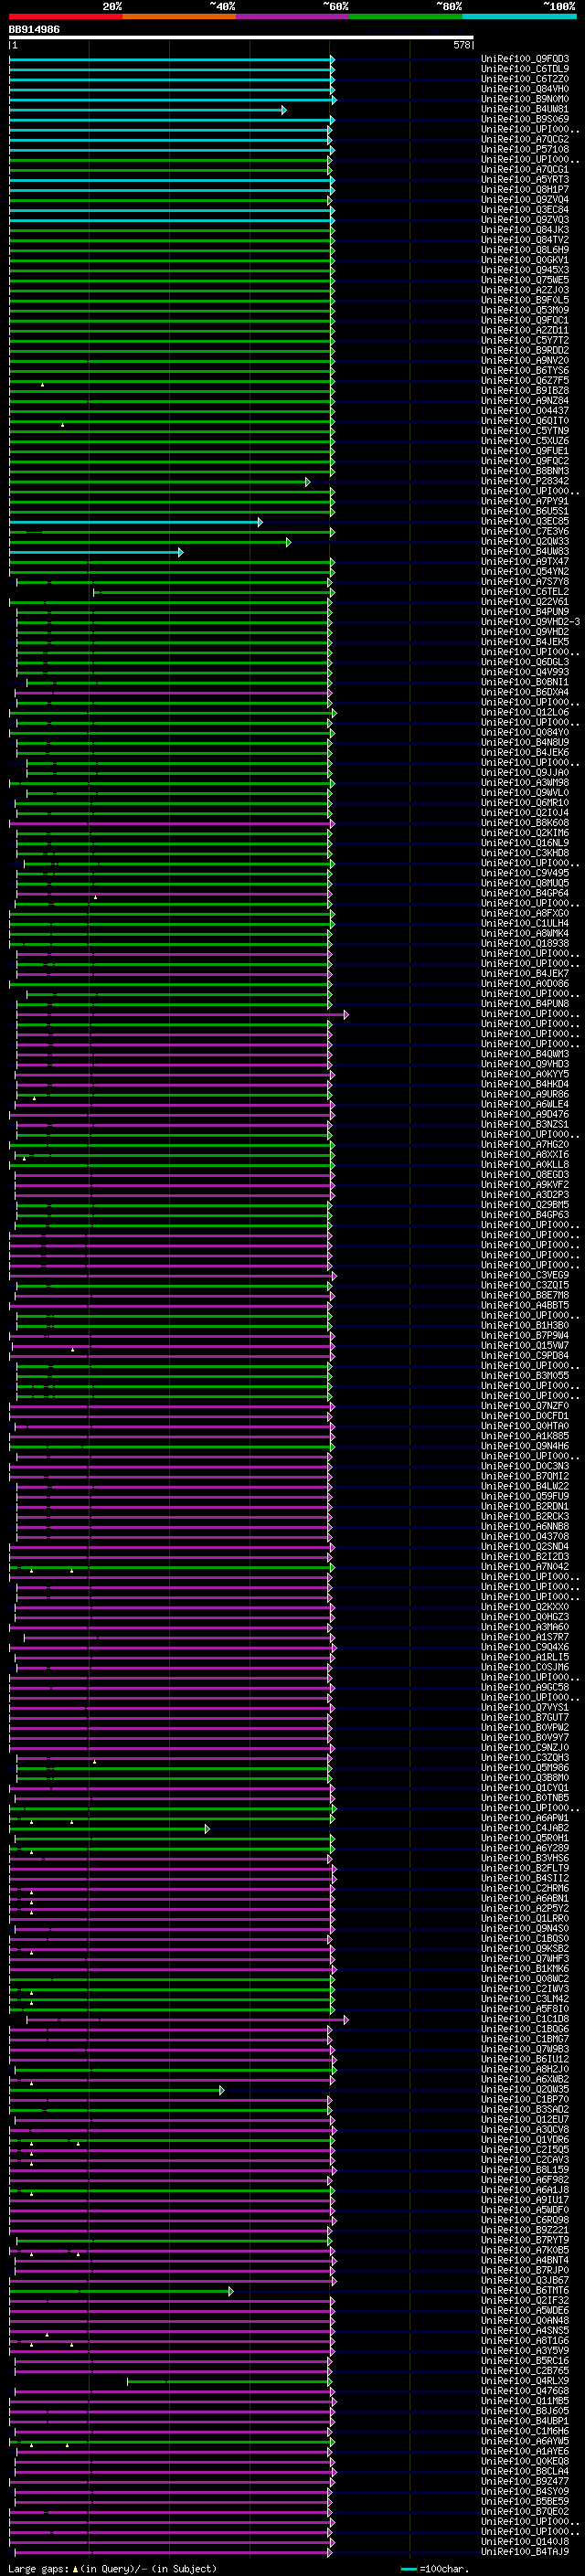Click label UniRef100_A6AYW5
This screenshot has width=585, height=2576.
tap(525, 2441)
